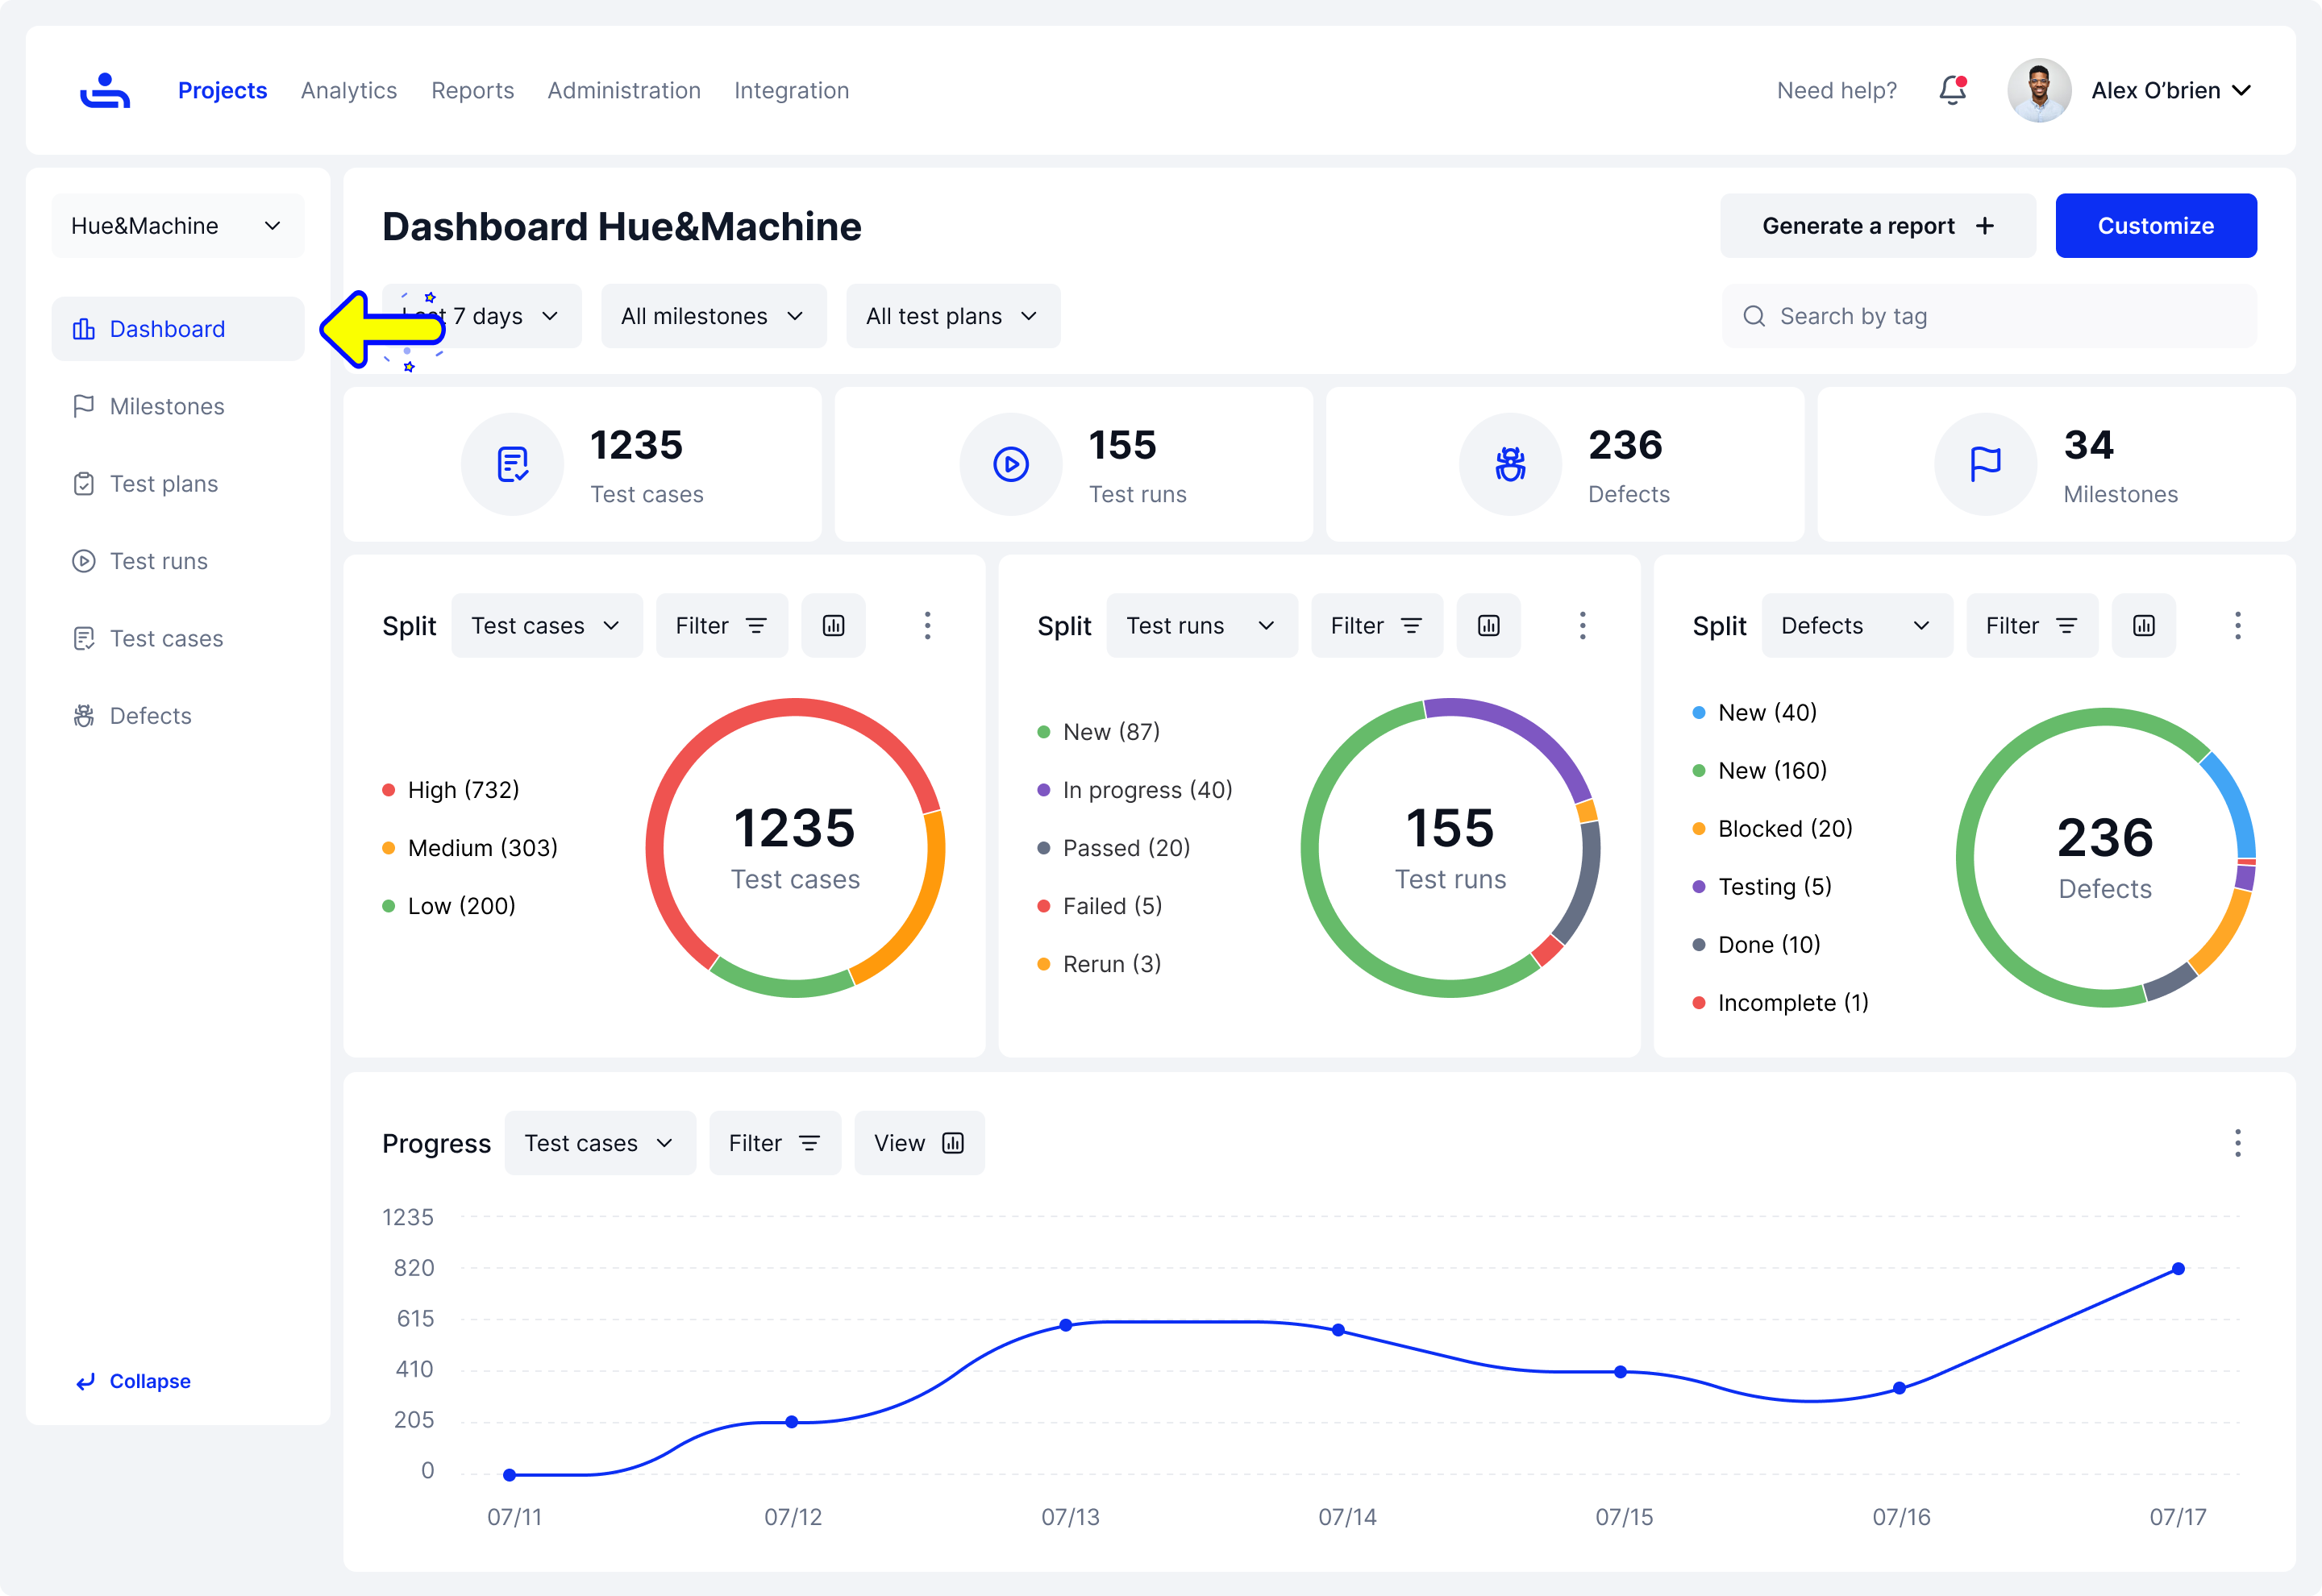
Task: Open the Progress panel three-dot menu
Action: [2237, 1143]
